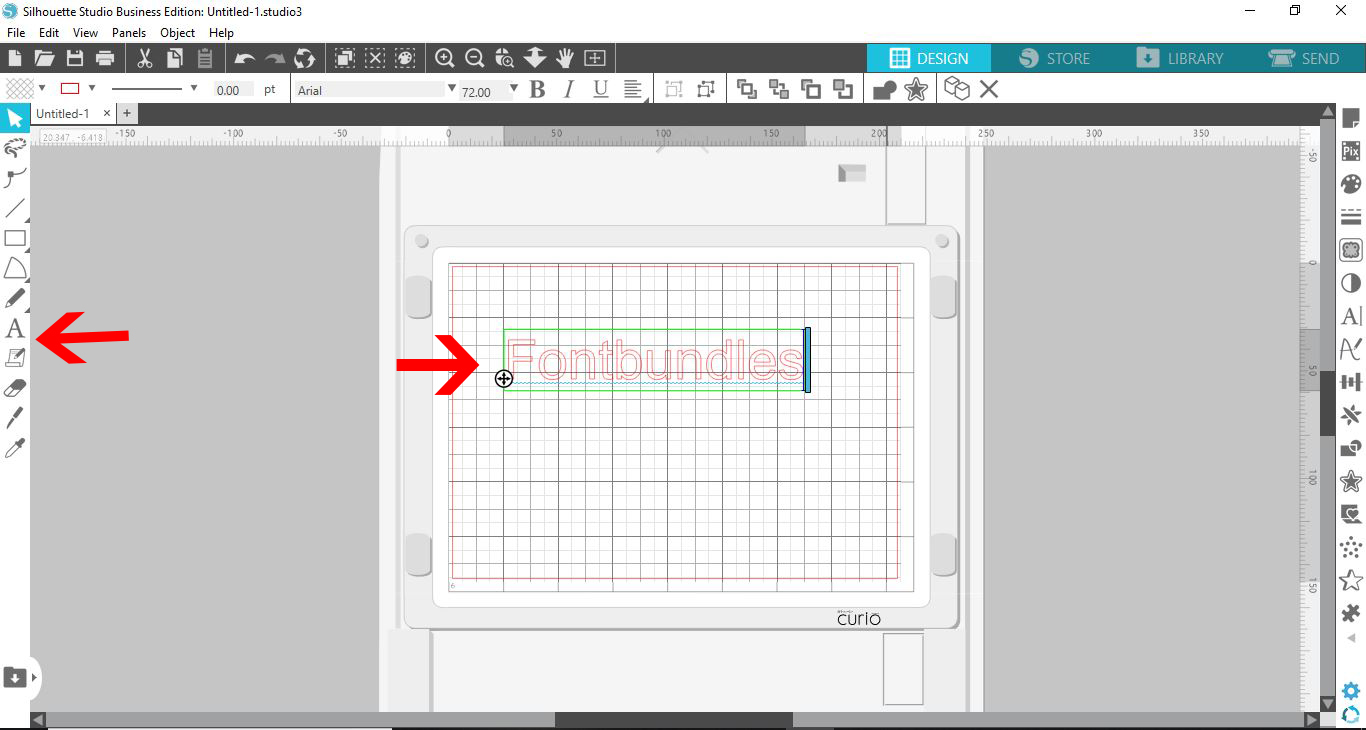The image size is (1366, 730).
Task: Open the line color dropdown arrow
Action: coord(92,89)
